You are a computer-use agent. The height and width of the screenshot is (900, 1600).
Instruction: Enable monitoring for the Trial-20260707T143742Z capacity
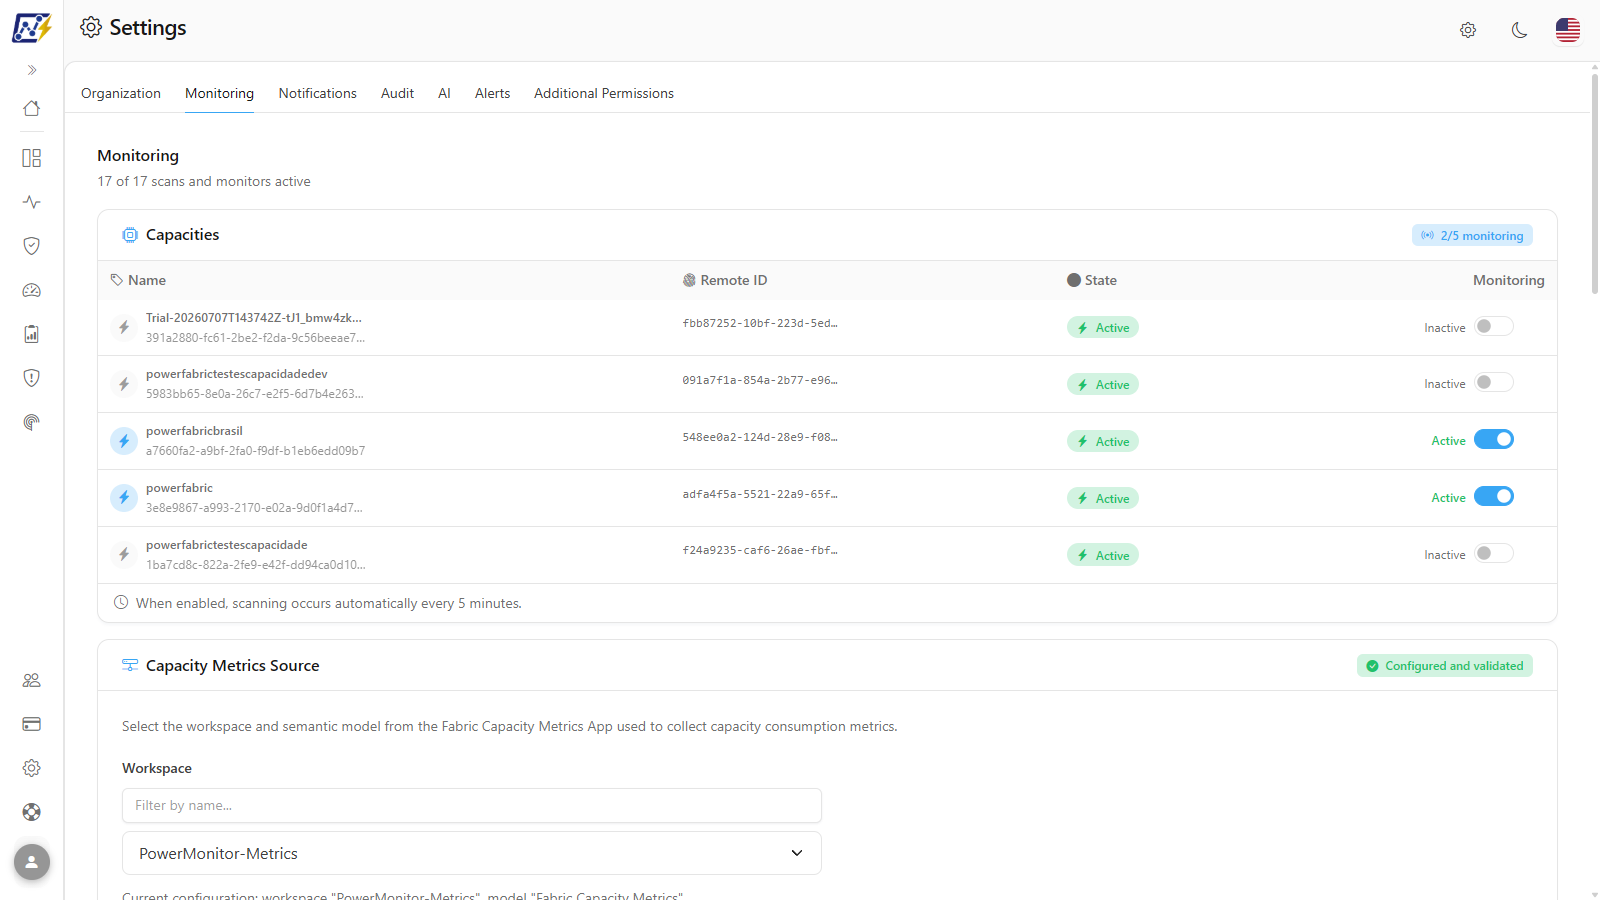coord(1494,326)
